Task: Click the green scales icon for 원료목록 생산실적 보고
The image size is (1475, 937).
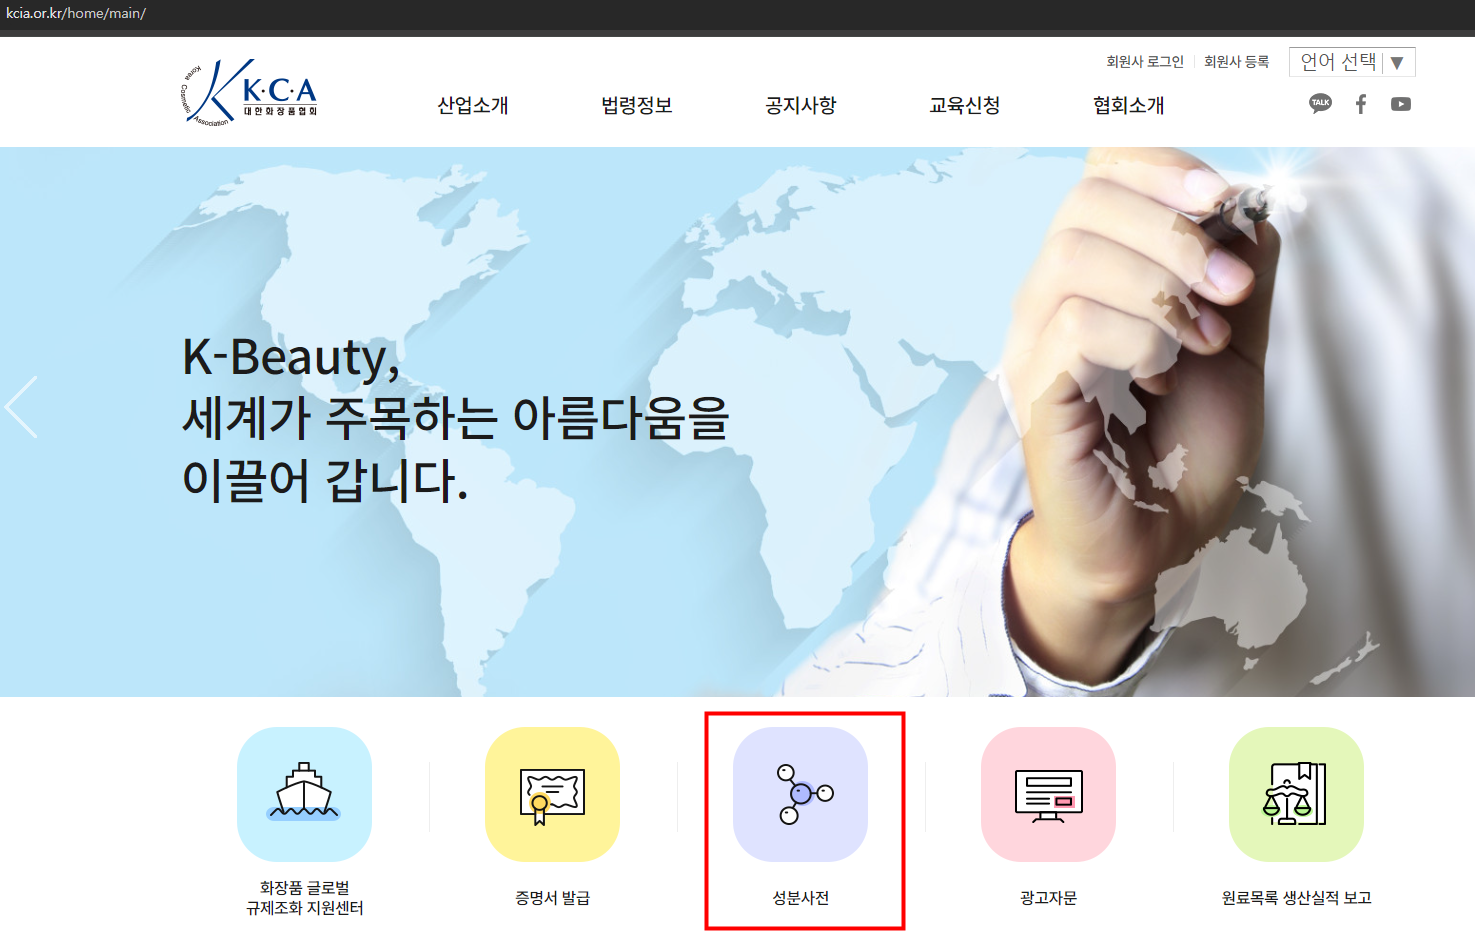Action: click(x=1296, y=794)
